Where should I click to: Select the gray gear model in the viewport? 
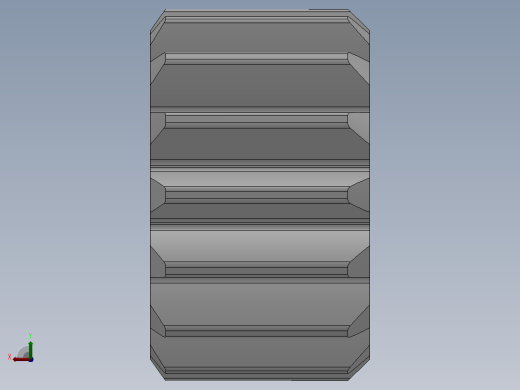point(260,195)
